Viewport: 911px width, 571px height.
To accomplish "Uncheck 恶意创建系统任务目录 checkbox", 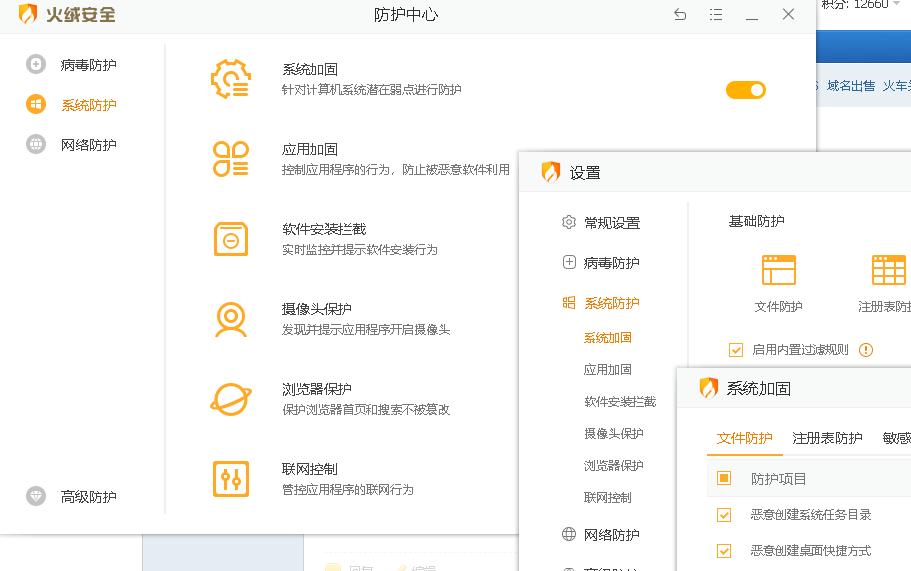I will (724, 515).
